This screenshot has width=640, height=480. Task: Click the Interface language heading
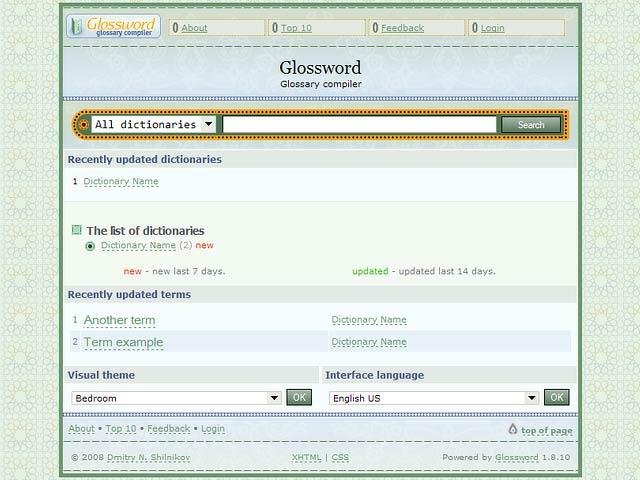(x=375, y=375)
